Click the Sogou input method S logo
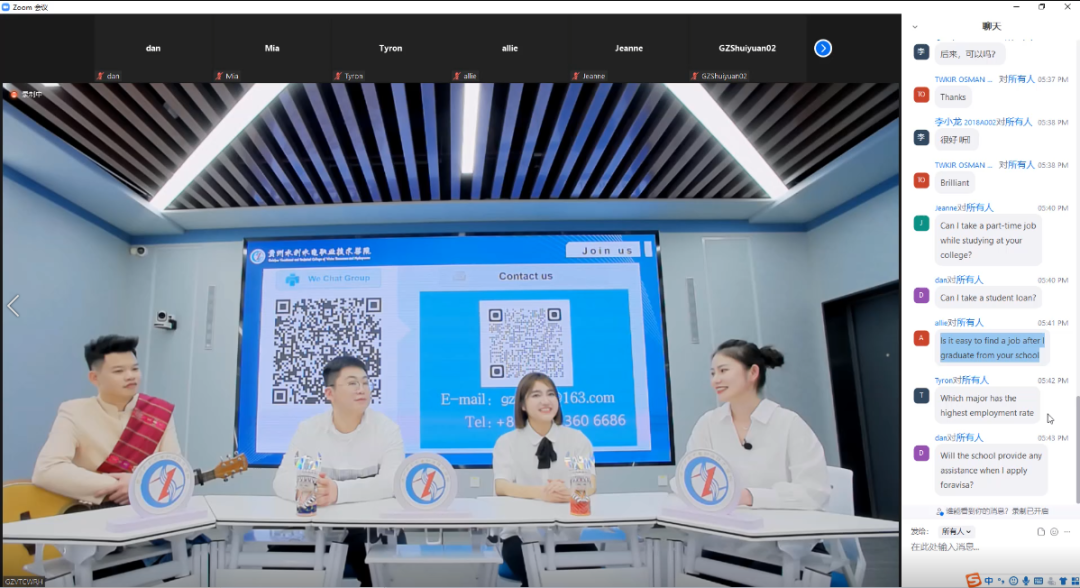This screenshot has height=588, width=1080. click(x=973, y=580)
